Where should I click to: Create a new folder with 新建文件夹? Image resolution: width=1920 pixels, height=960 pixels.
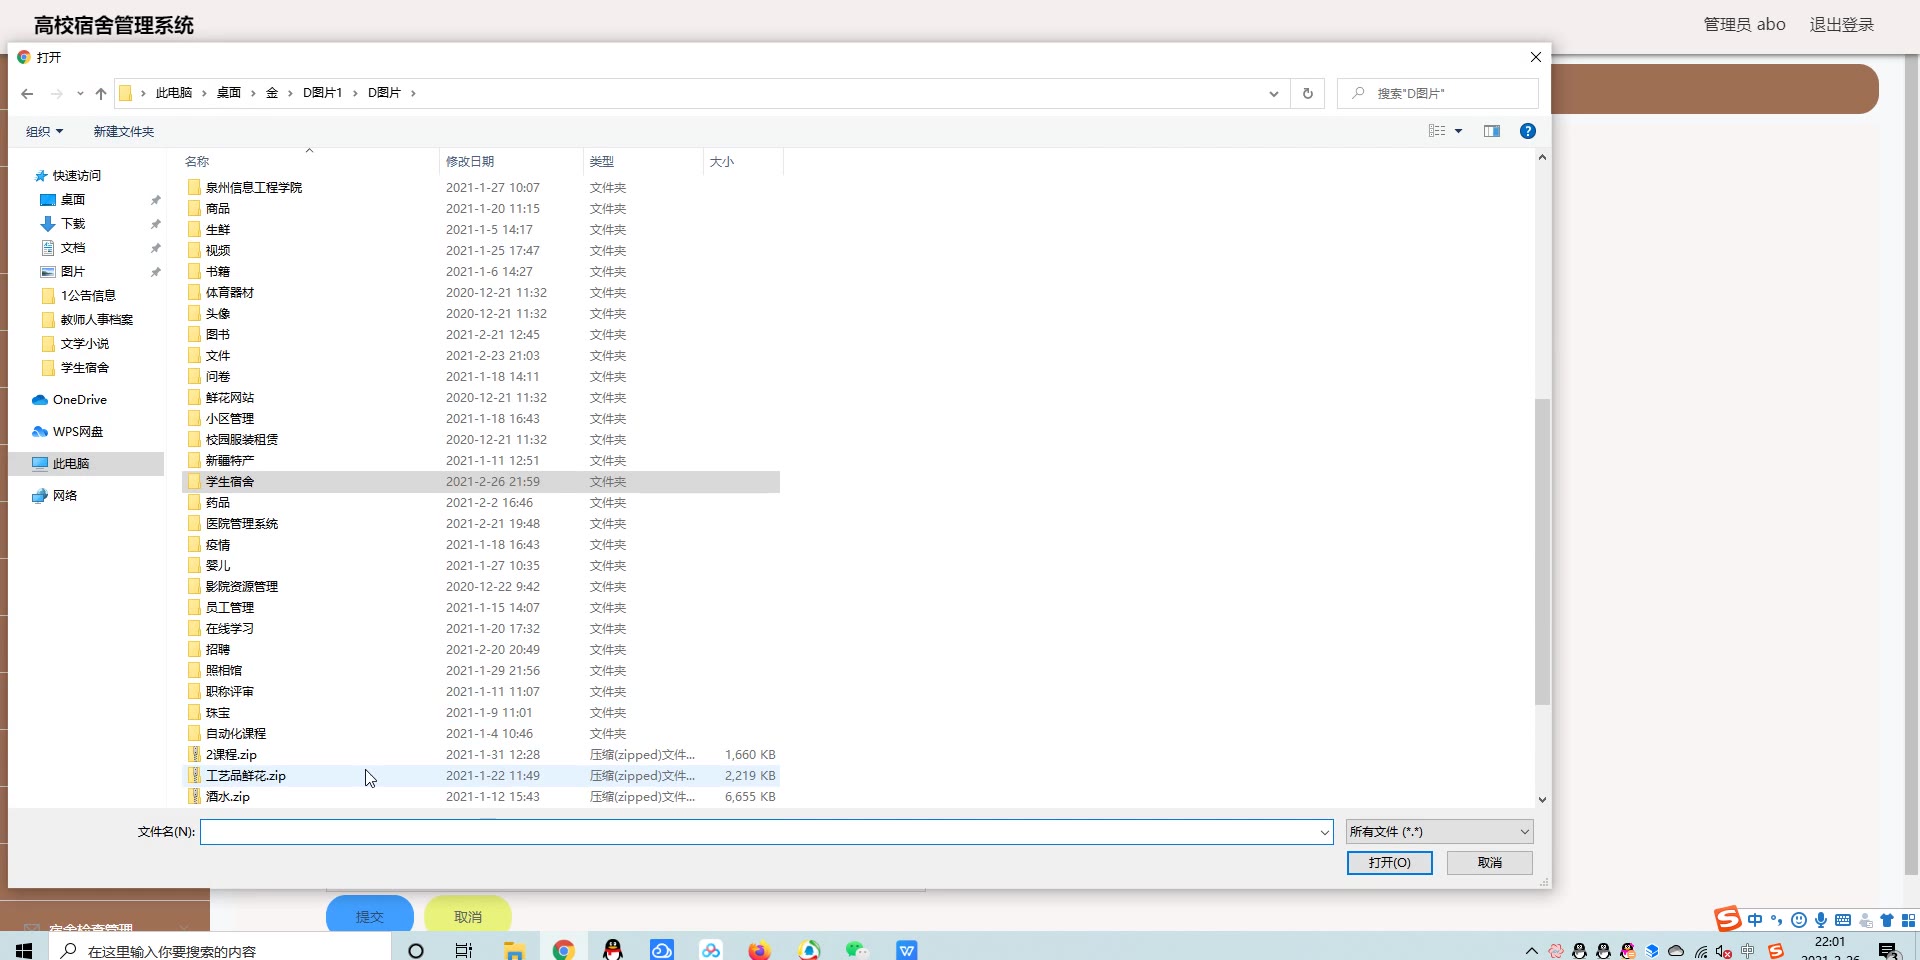pos(124,132)
